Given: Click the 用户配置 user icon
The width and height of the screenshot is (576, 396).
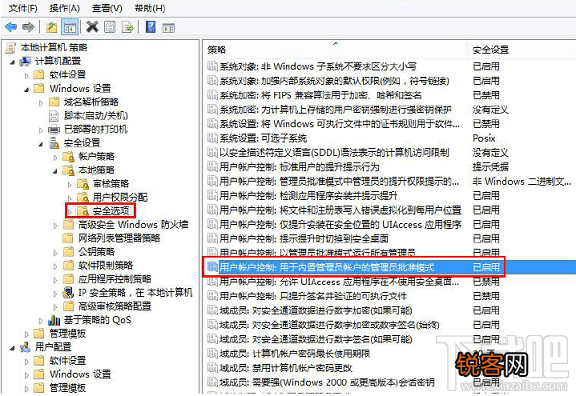Looking at the screenshot, I should [x=25, y=347].
